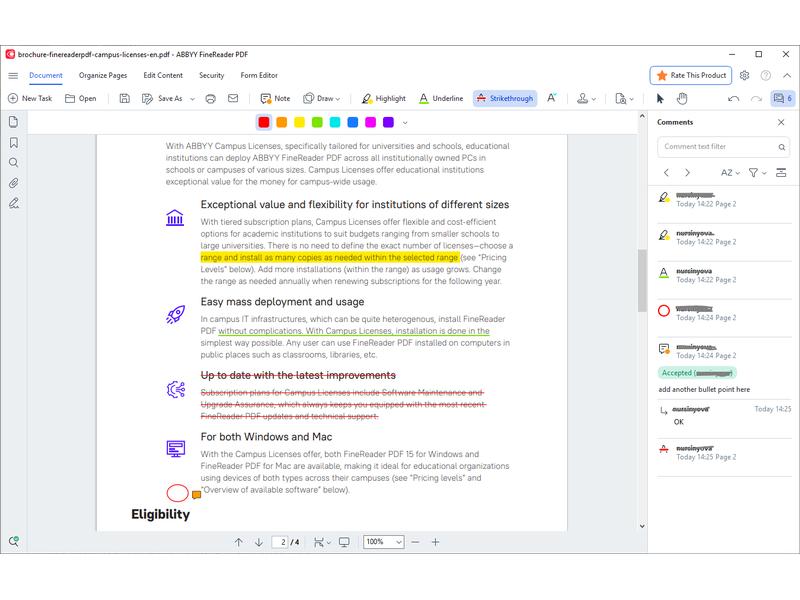
Task: Click the Accepted status tag
Action: 697,373
